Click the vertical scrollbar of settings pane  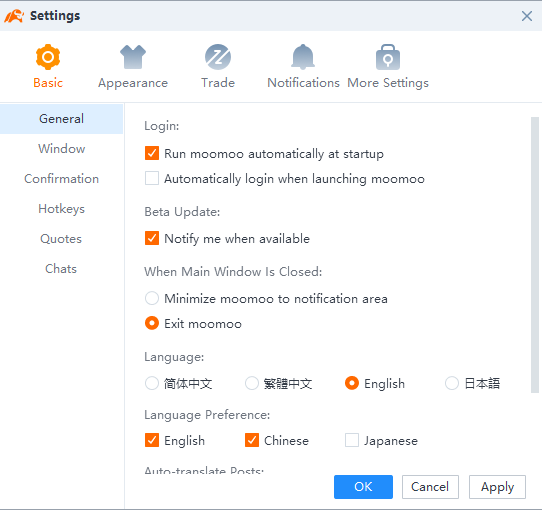(x=535, y=255)
